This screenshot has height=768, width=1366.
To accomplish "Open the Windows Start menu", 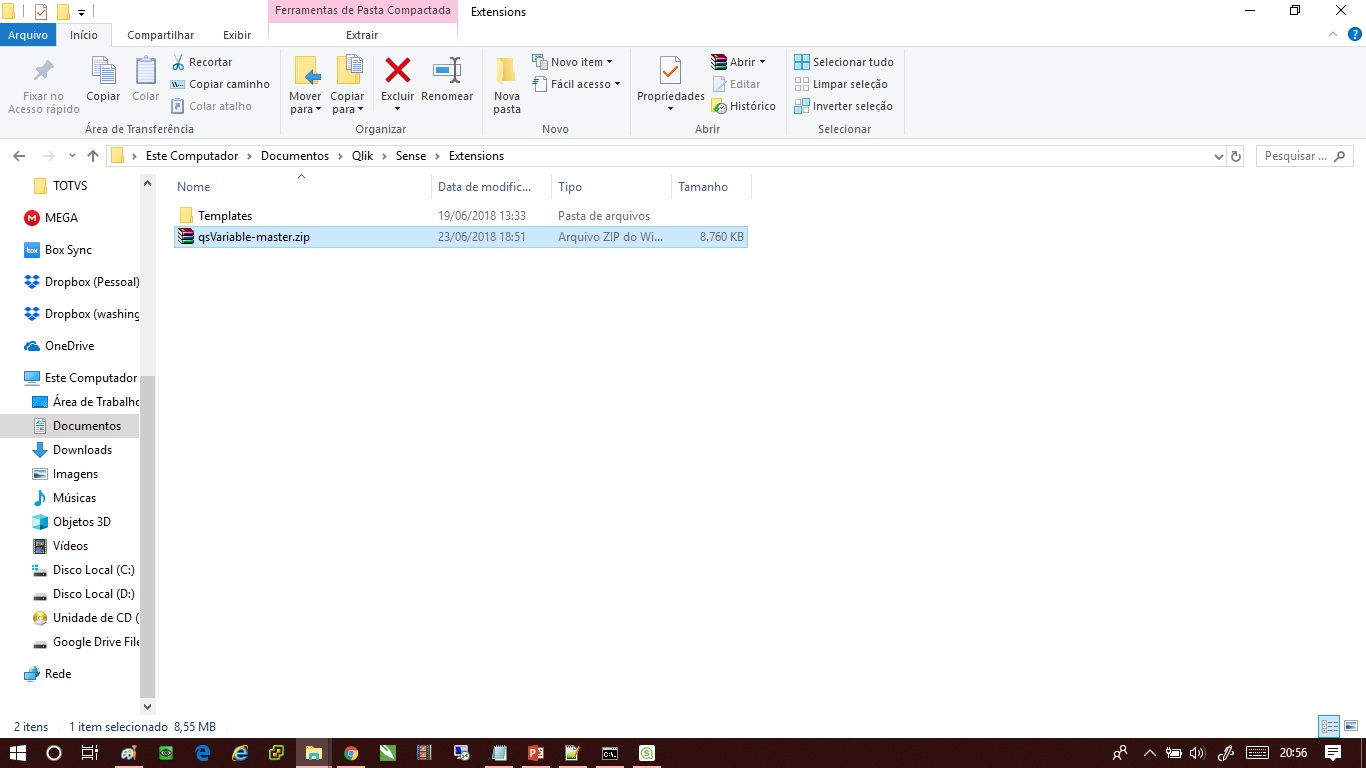I will [x=17, y=753].
